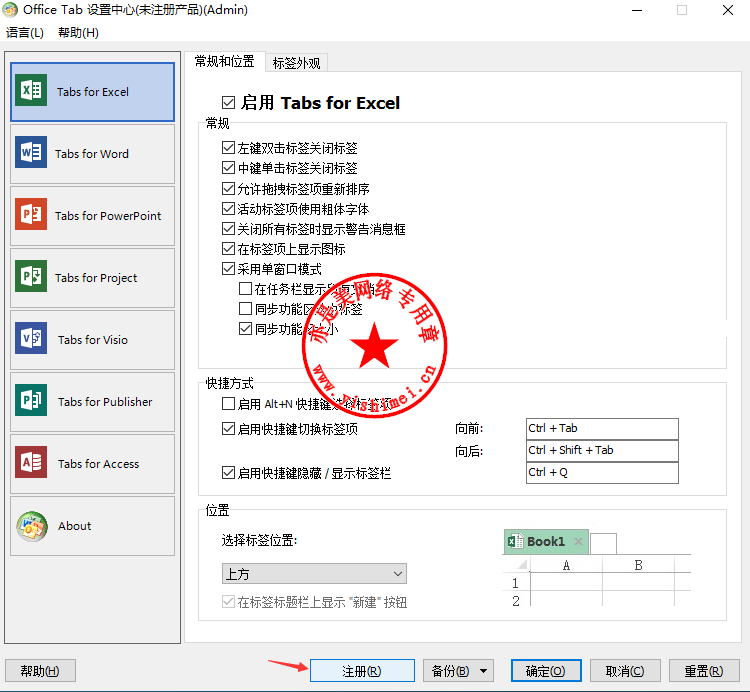Click the 帮助(H) button at bottom left
This screenshot has height=692, width=750.
[40, 671]
